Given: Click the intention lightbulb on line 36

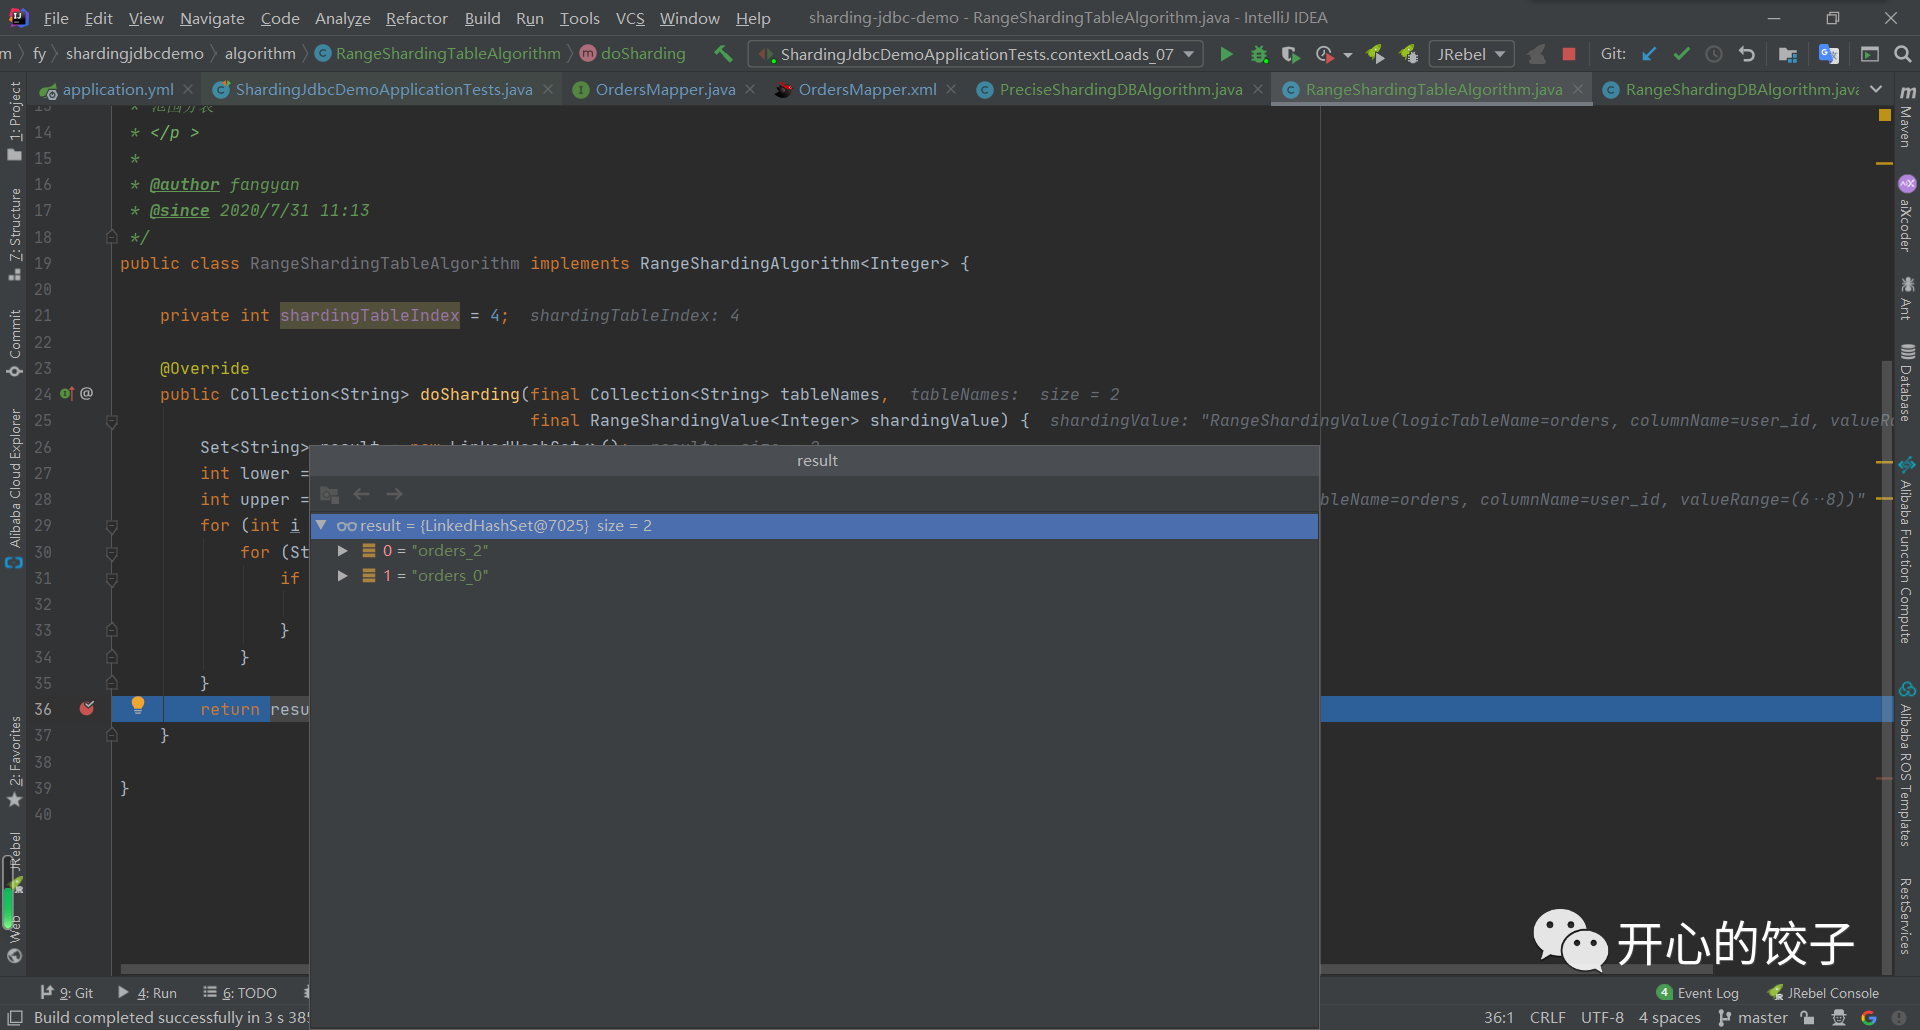Looking at the screenshot, I should [x=138, y=706].
